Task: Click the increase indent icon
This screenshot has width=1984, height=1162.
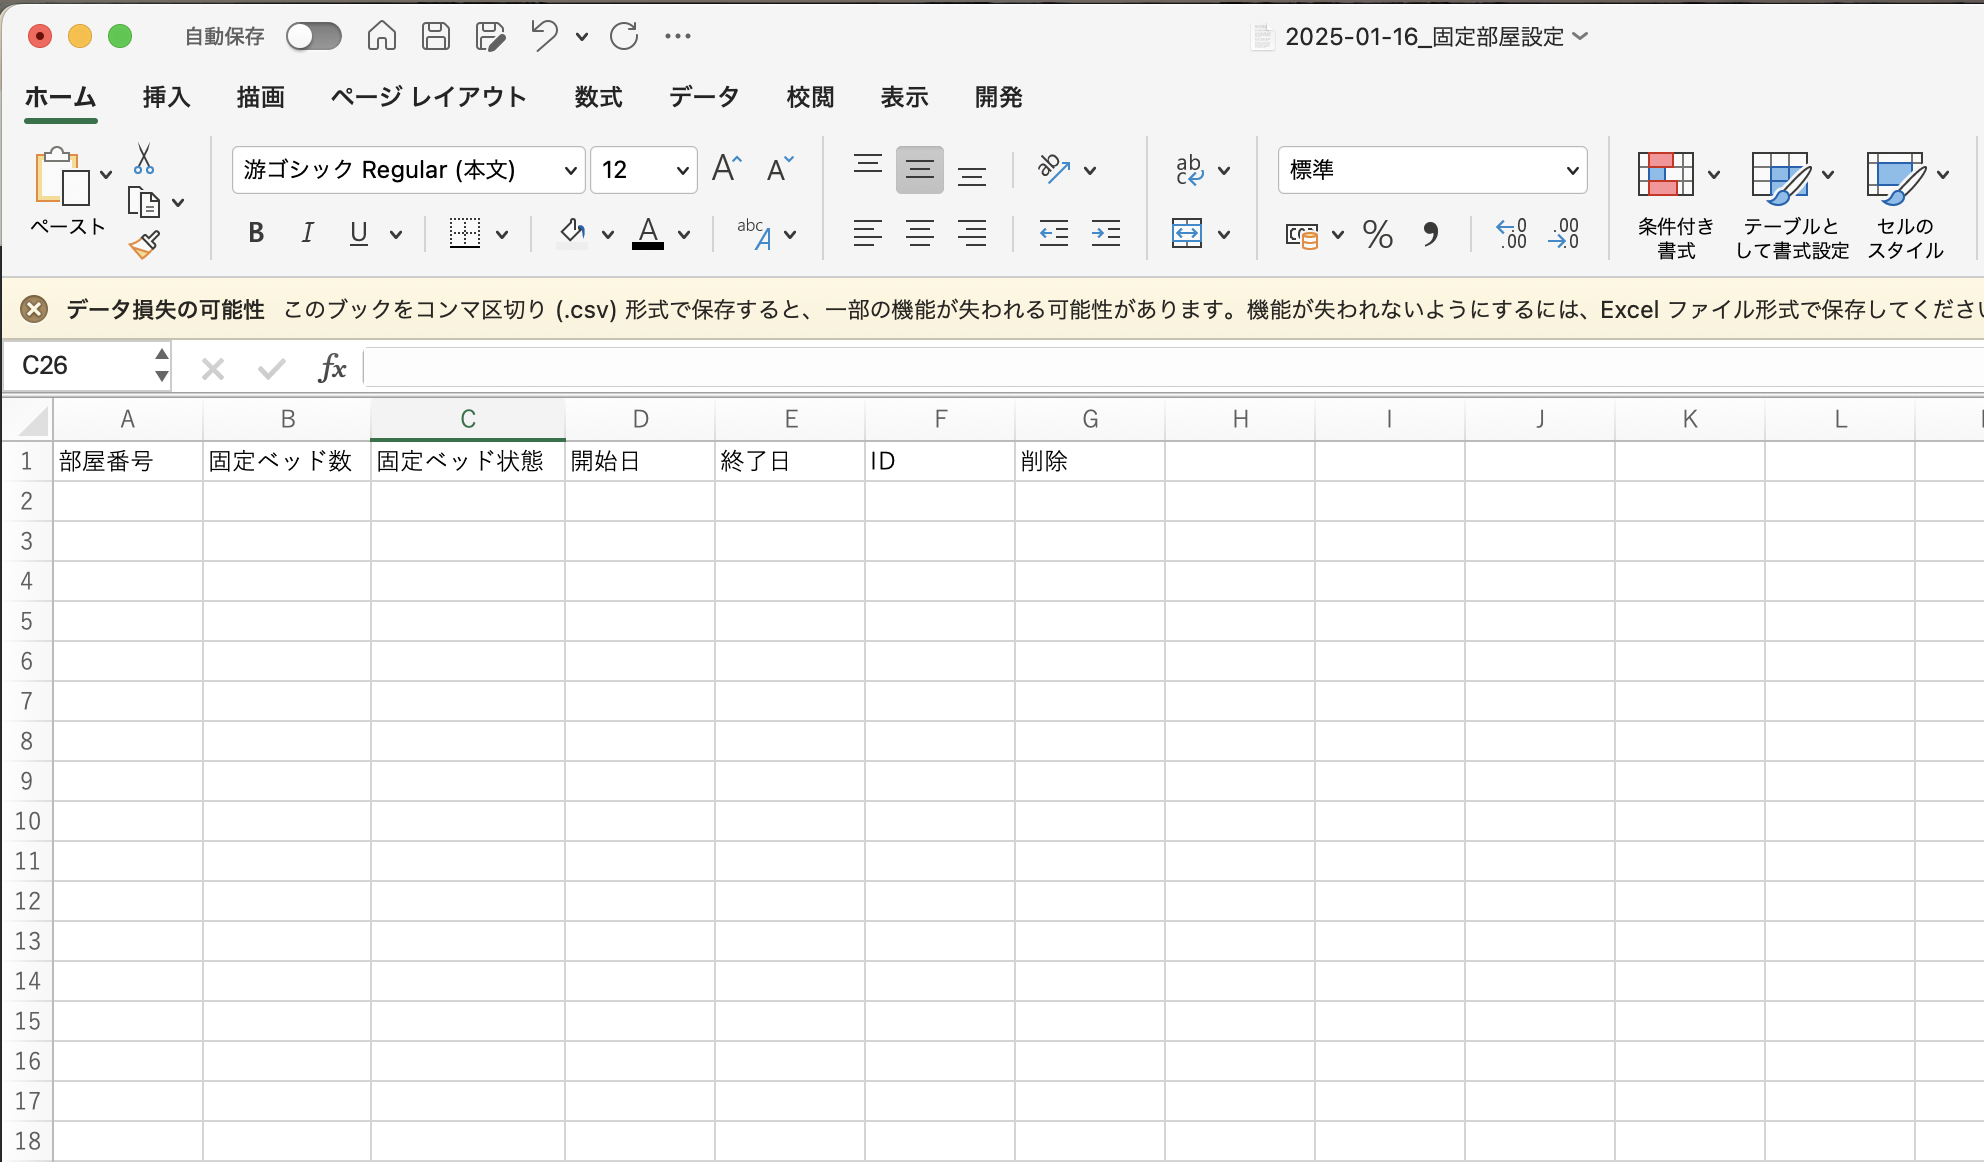Action: (x=1105, y=234)
